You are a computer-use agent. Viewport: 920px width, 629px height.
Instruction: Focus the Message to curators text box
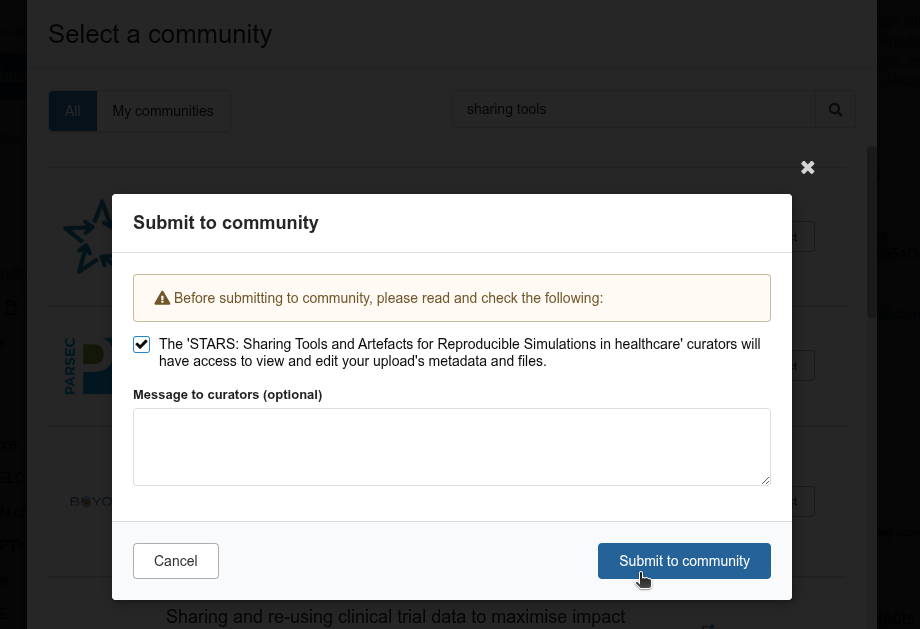tap(451, 446)
